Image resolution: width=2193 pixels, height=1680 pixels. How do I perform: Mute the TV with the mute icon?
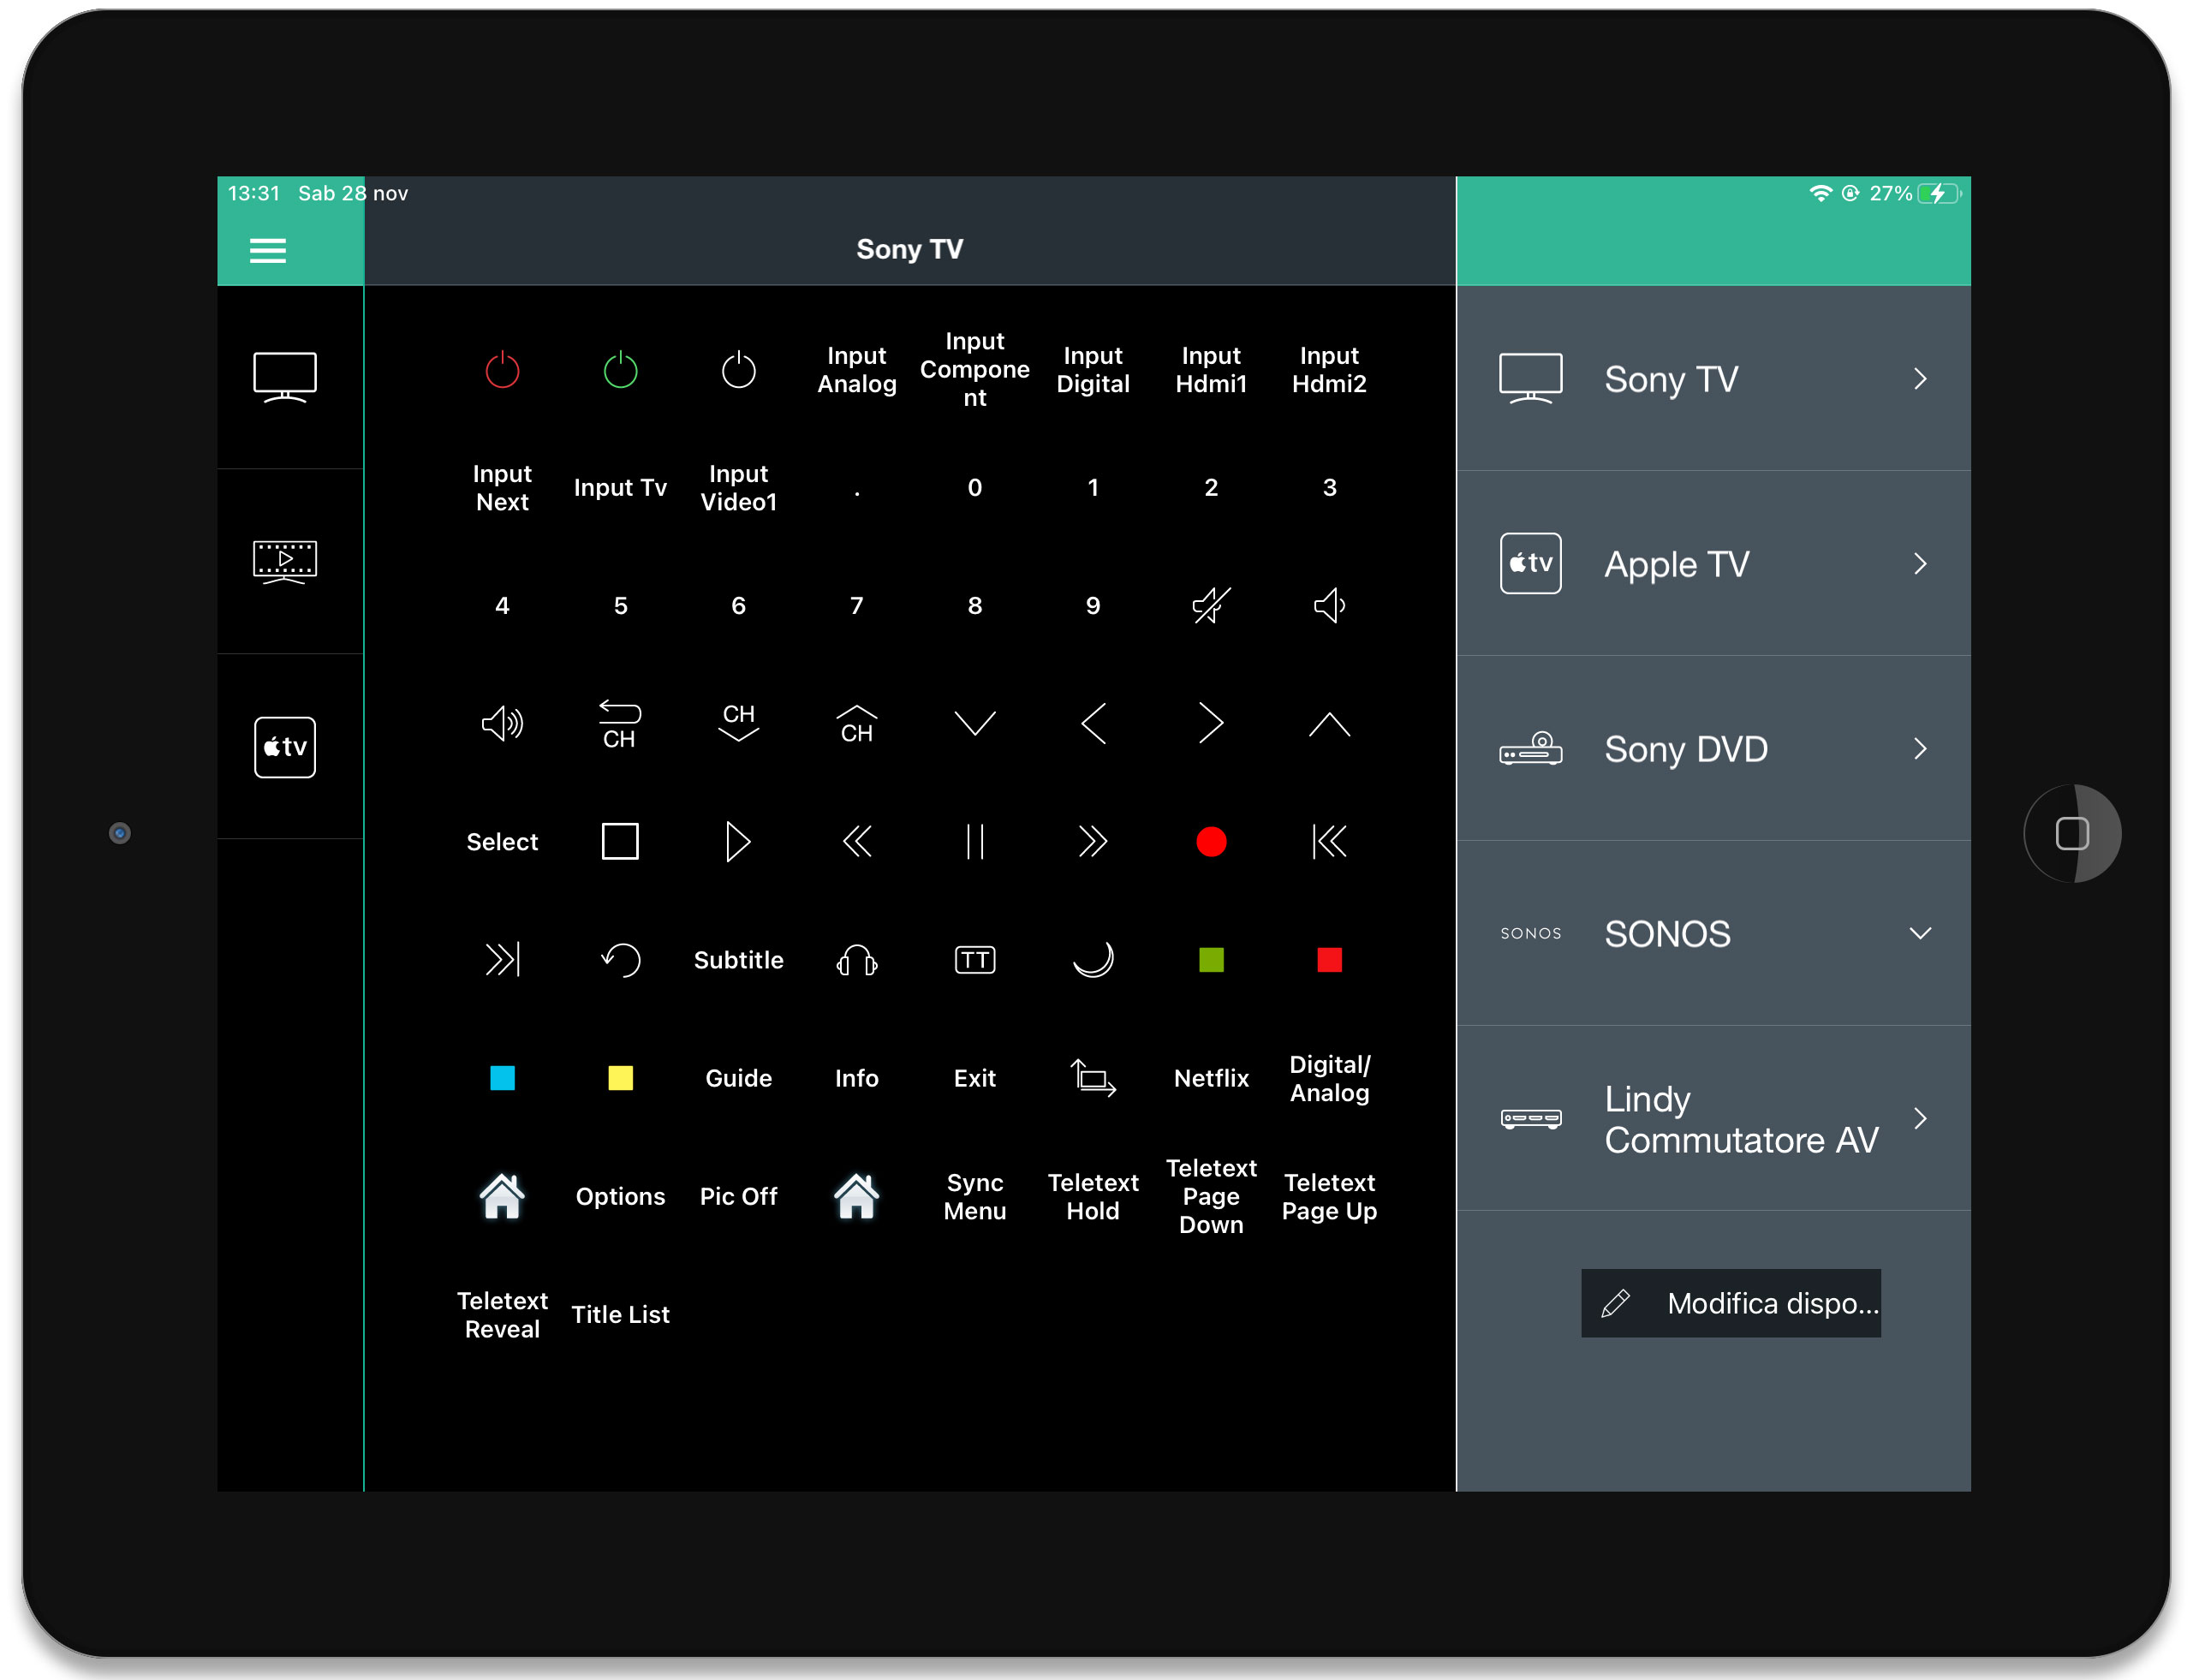click(1211, 606)
